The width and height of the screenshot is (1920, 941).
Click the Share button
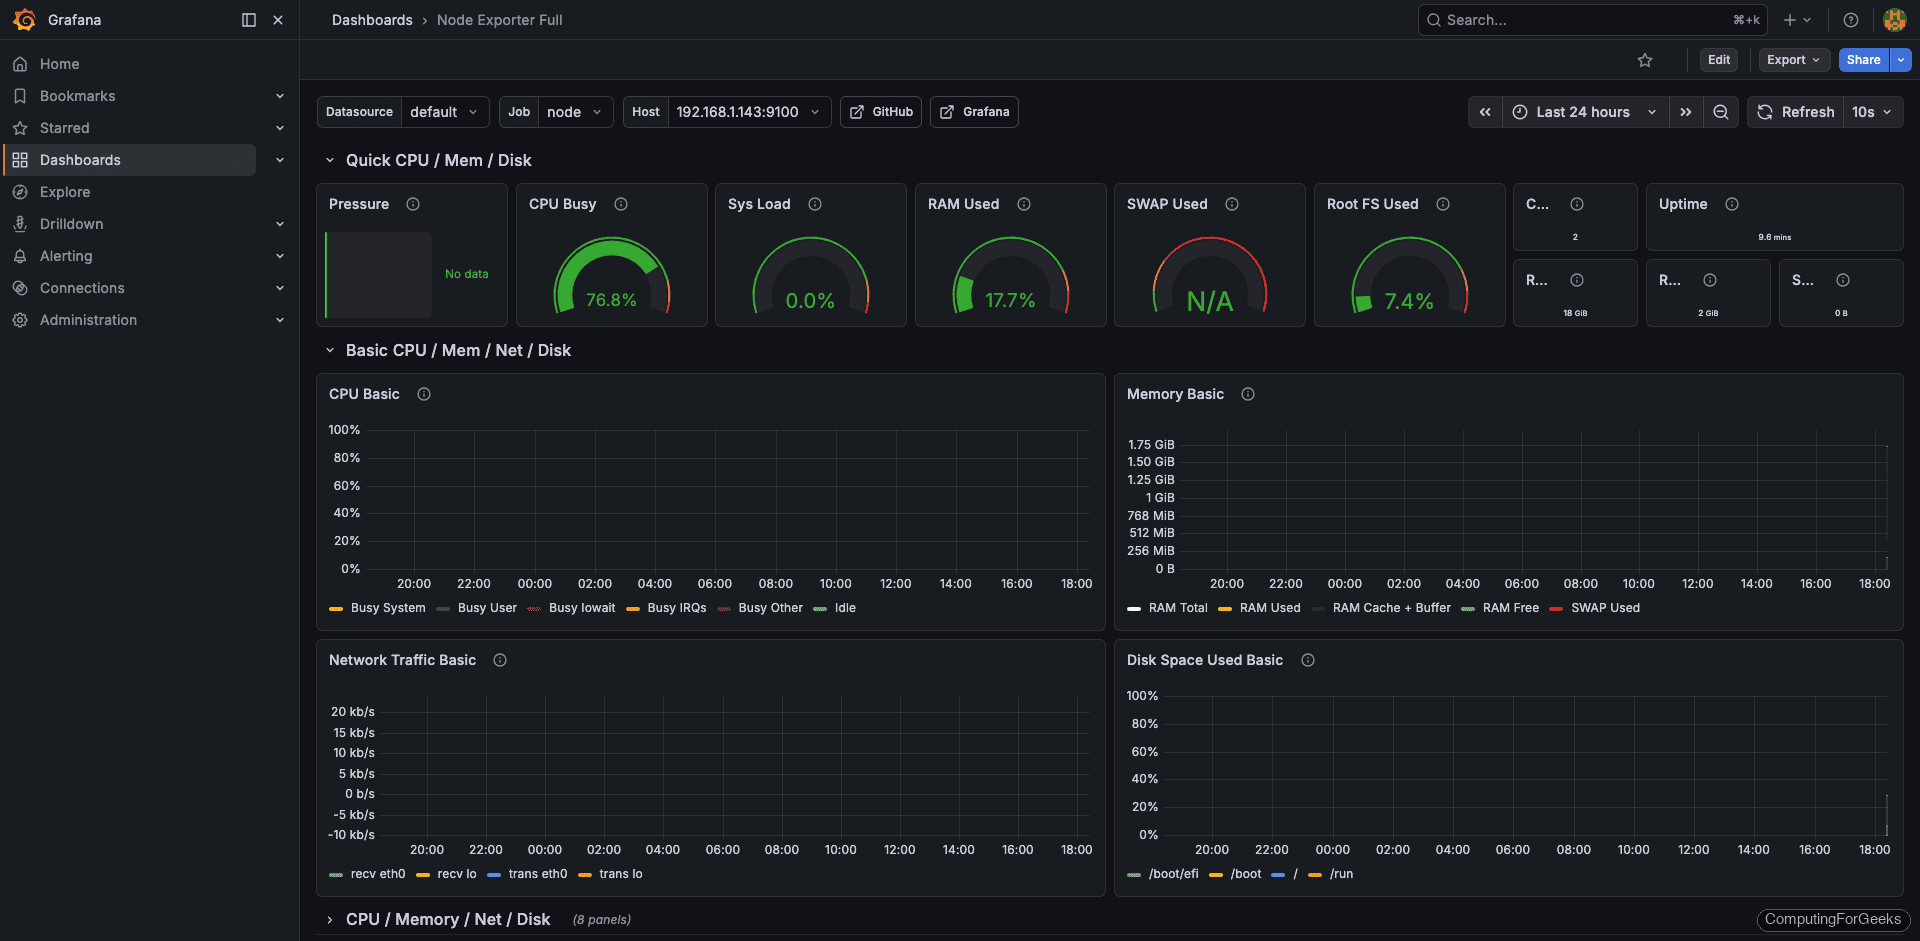point(1862,60)
